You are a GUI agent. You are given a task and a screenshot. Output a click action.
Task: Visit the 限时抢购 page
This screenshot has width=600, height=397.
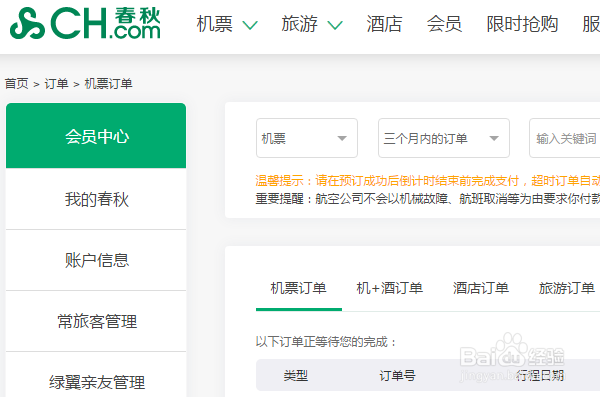[522, 24]
